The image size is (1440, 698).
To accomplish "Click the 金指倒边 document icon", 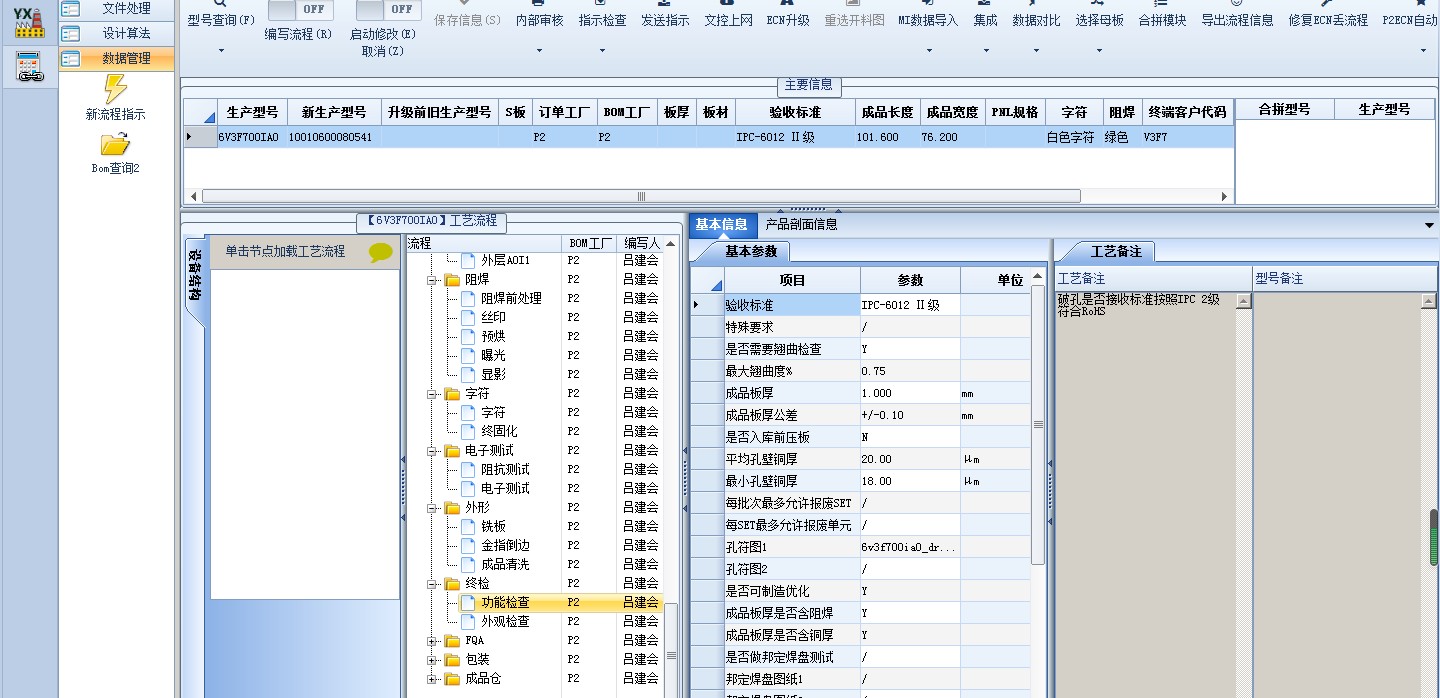I will tap(468, 545).
